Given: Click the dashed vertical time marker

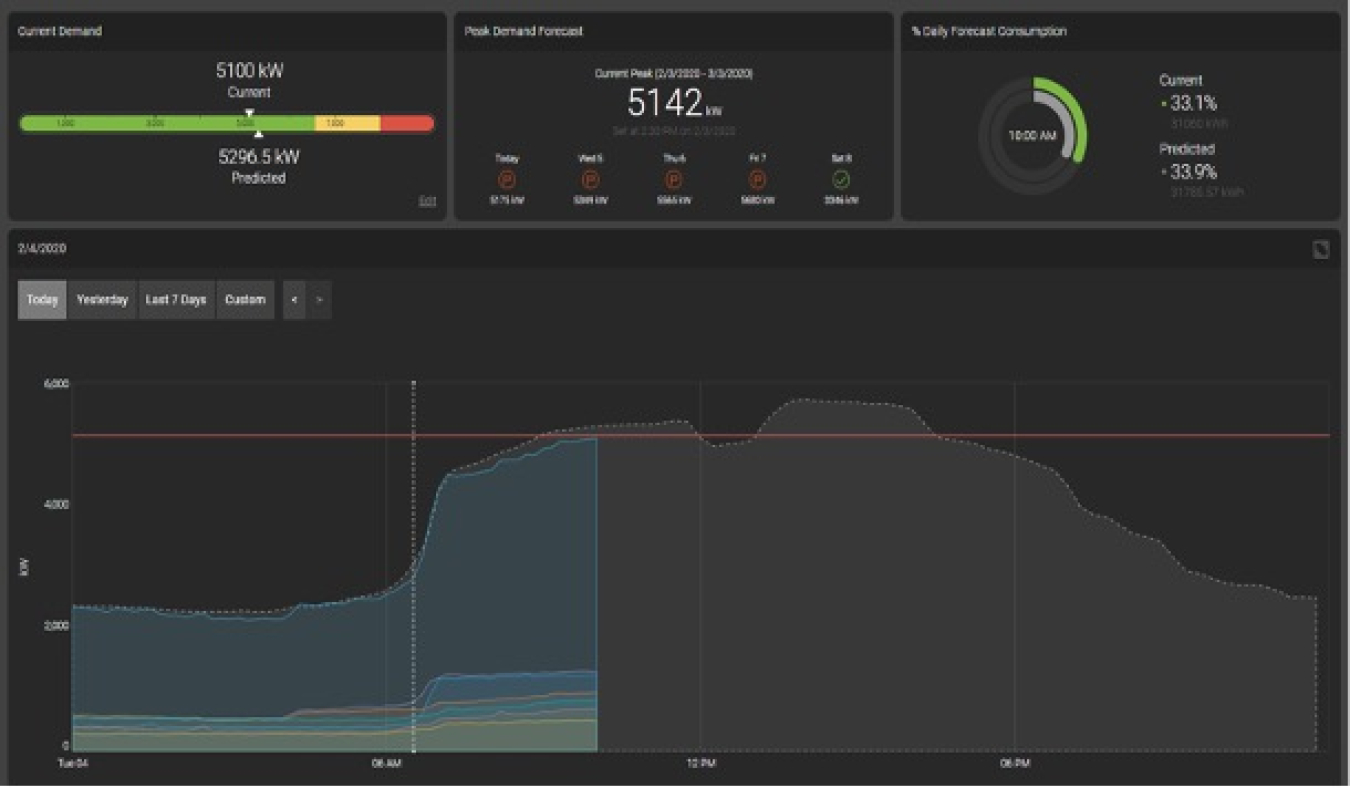Looking at the screenshot, I should (413, 565).
